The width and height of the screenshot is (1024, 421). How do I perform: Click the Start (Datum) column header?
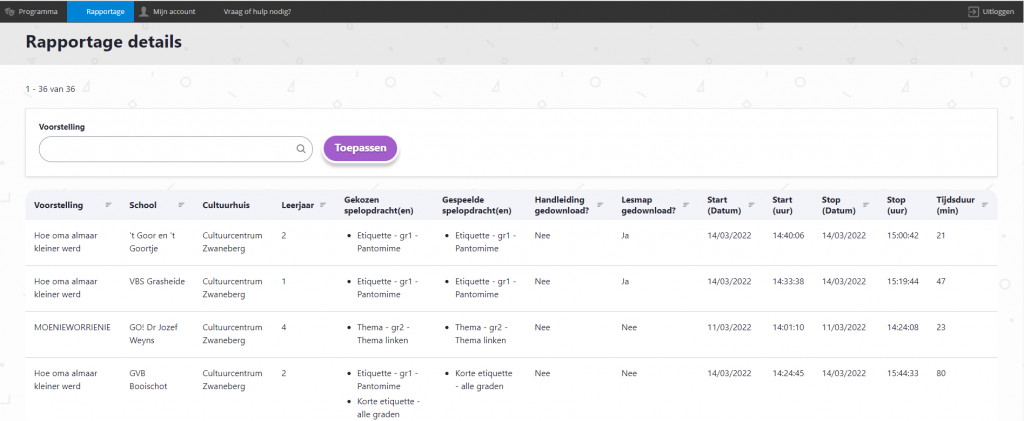click(x=724, y=204)
